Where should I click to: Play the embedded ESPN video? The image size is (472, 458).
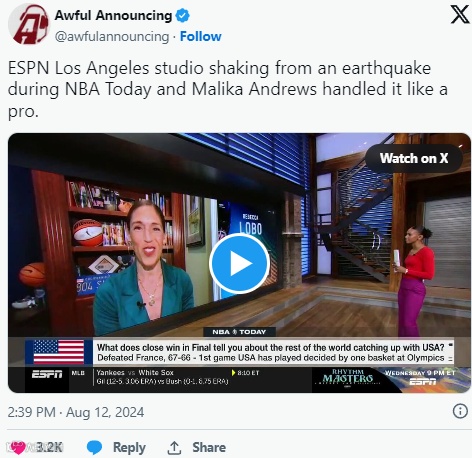239,263
